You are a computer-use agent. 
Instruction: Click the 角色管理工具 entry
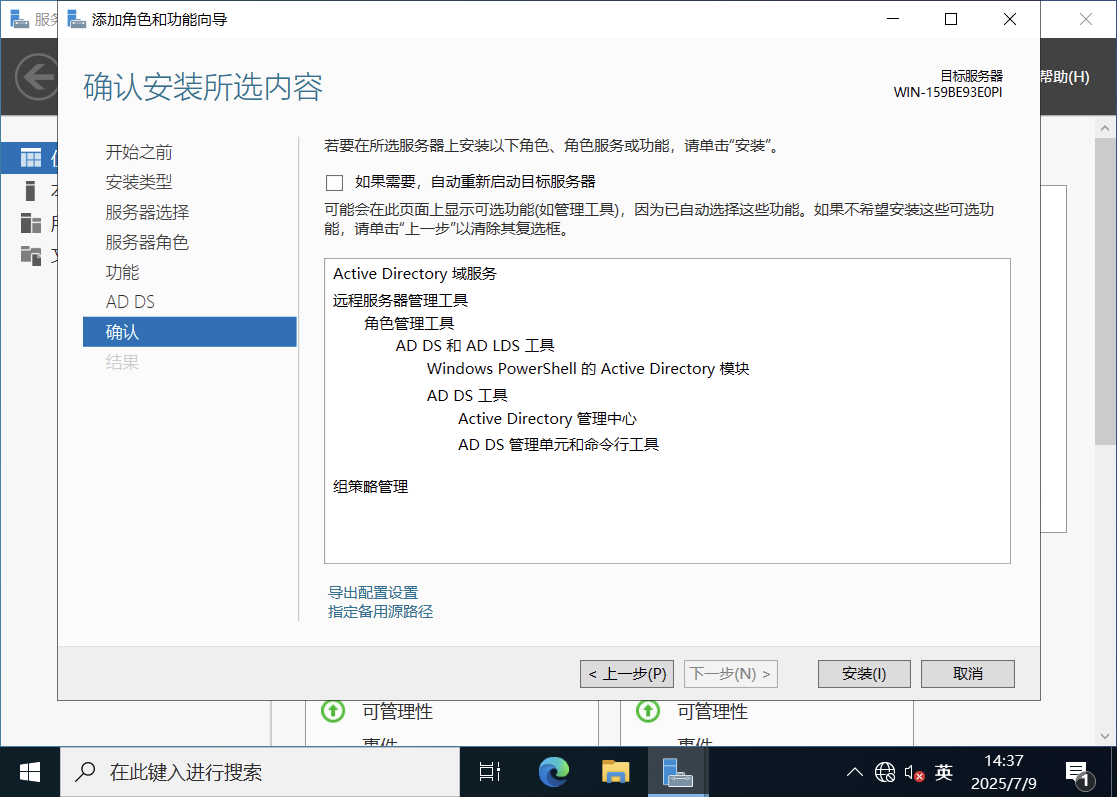pyautogui.click(x=409, y=323)
